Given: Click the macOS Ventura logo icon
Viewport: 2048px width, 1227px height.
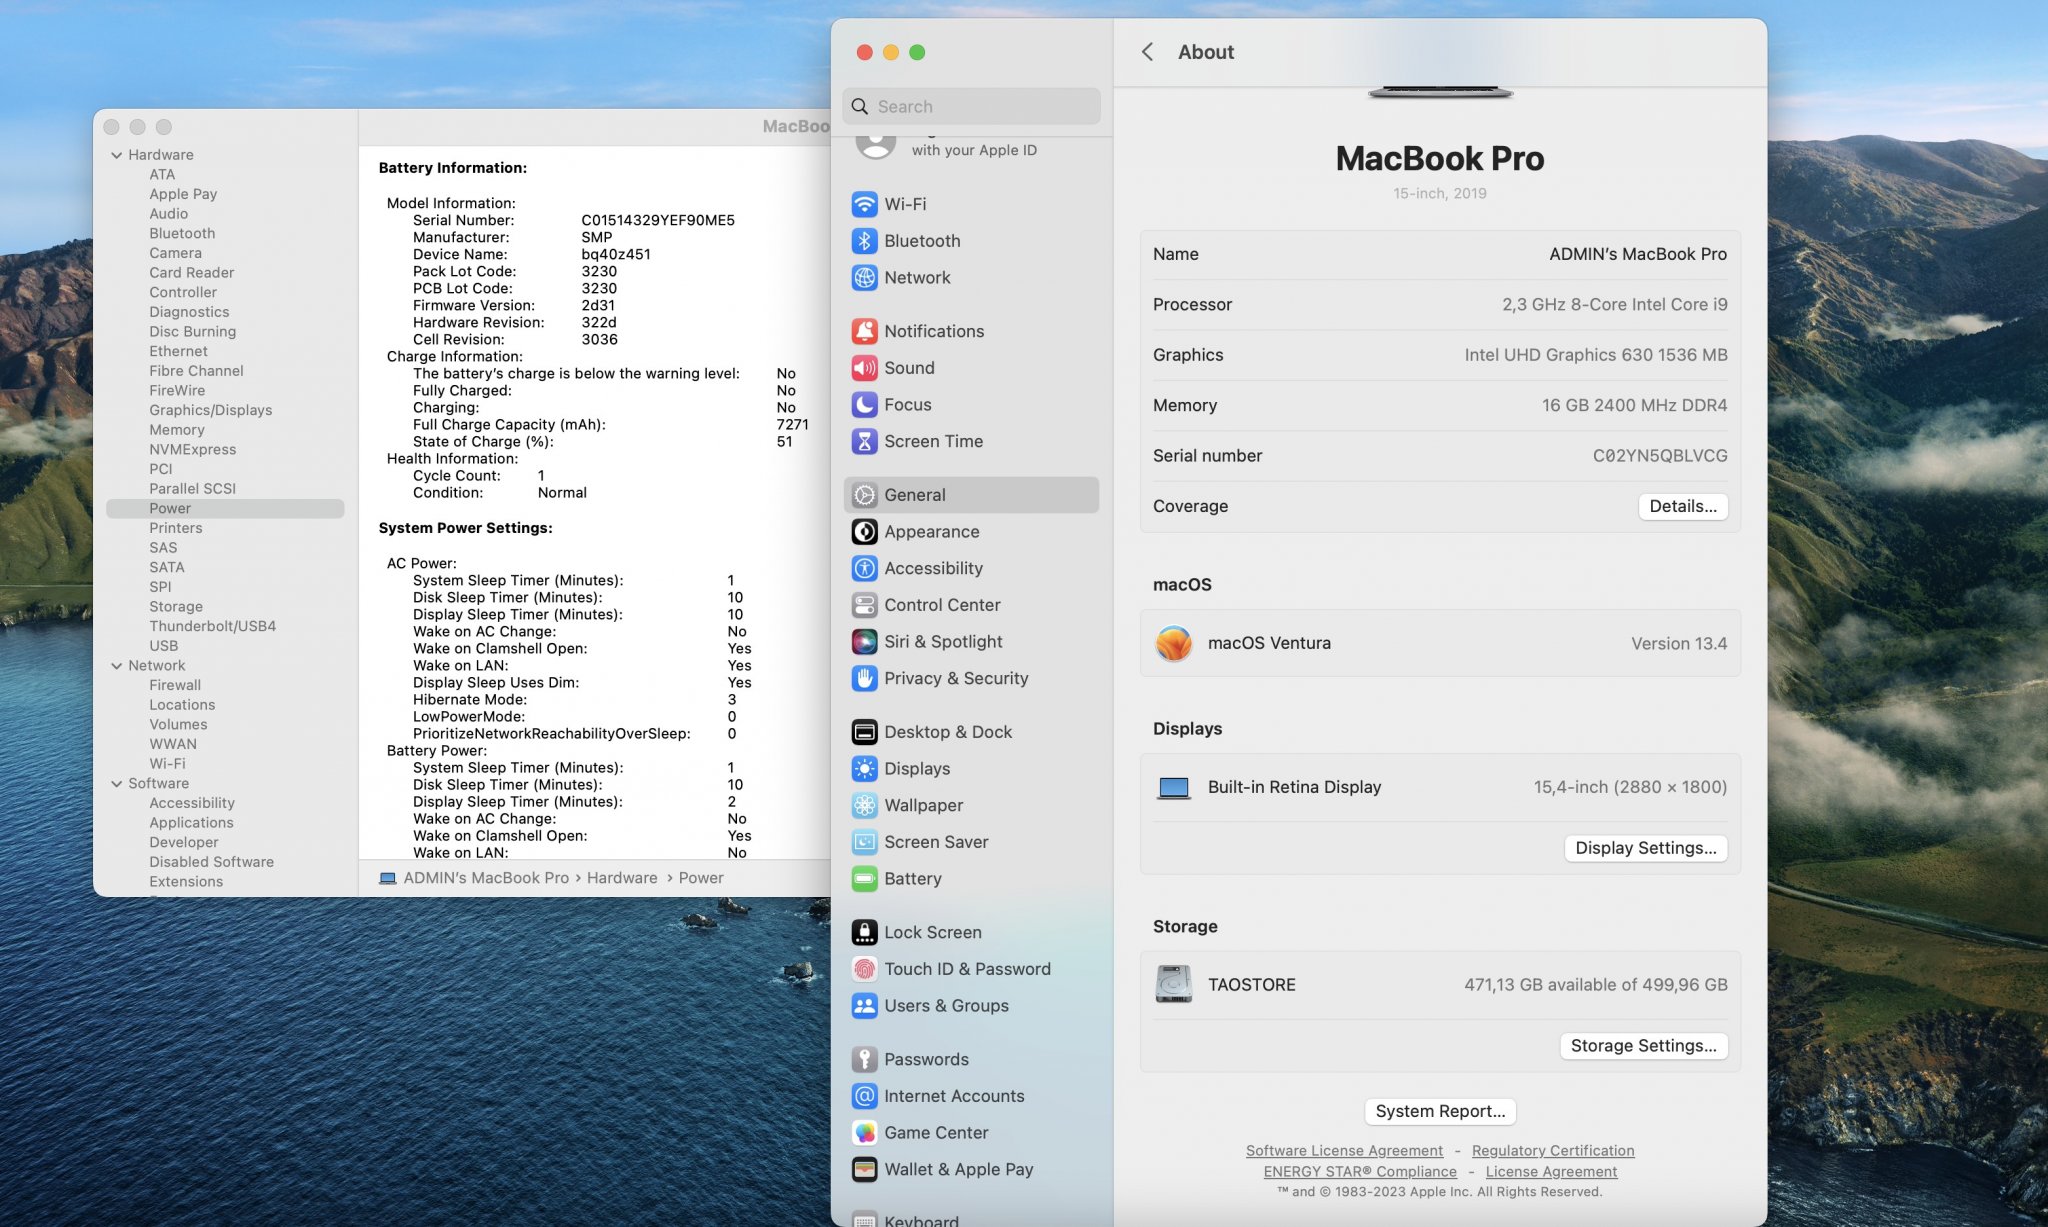Looking at the screenshot, I should click(x=1173, y=643).
